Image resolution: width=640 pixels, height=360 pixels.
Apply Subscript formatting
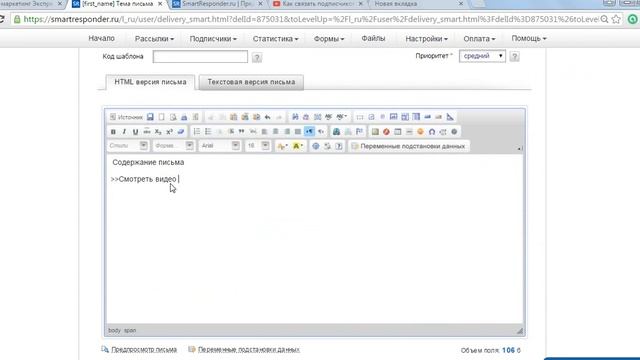[158, 132]
